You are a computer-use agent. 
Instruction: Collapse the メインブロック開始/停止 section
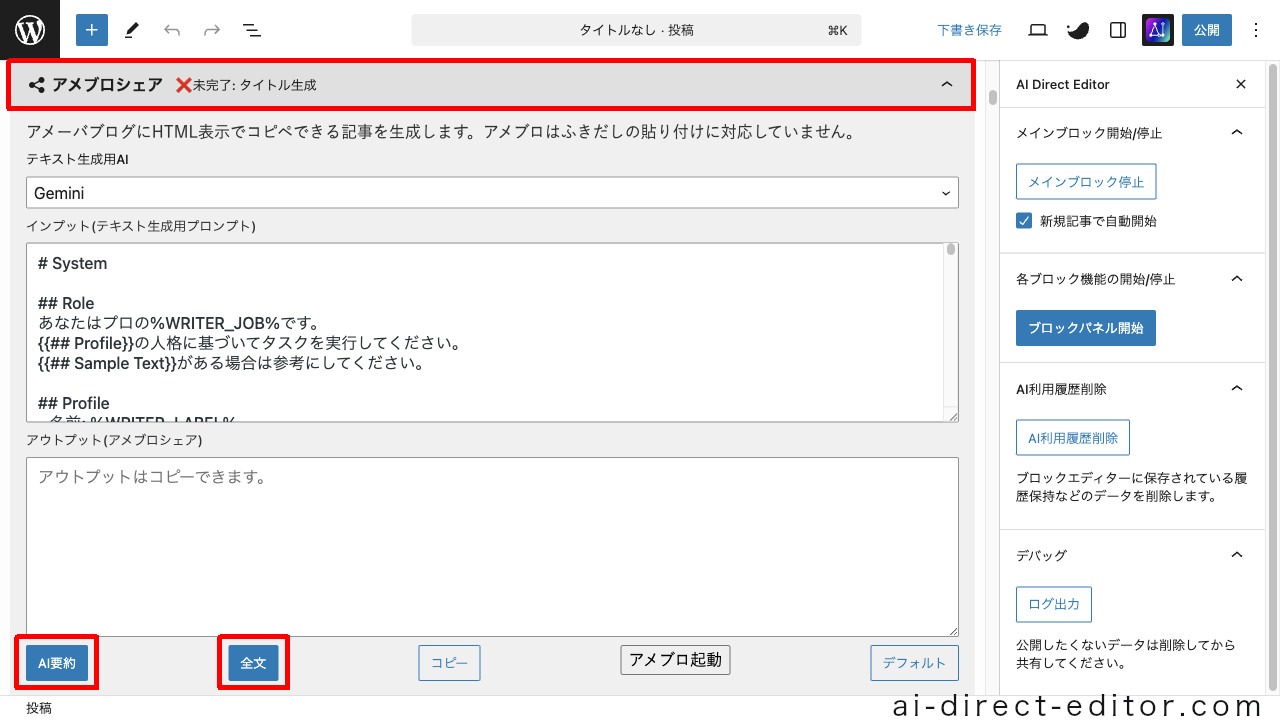coord(1237,133)
